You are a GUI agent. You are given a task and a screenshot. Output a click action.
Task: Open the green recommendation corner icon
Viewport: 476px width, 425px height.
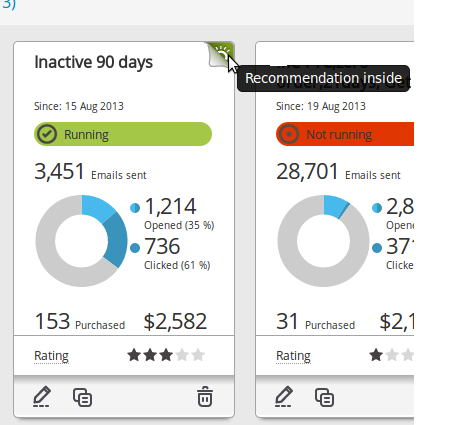[x=221, y=54]
